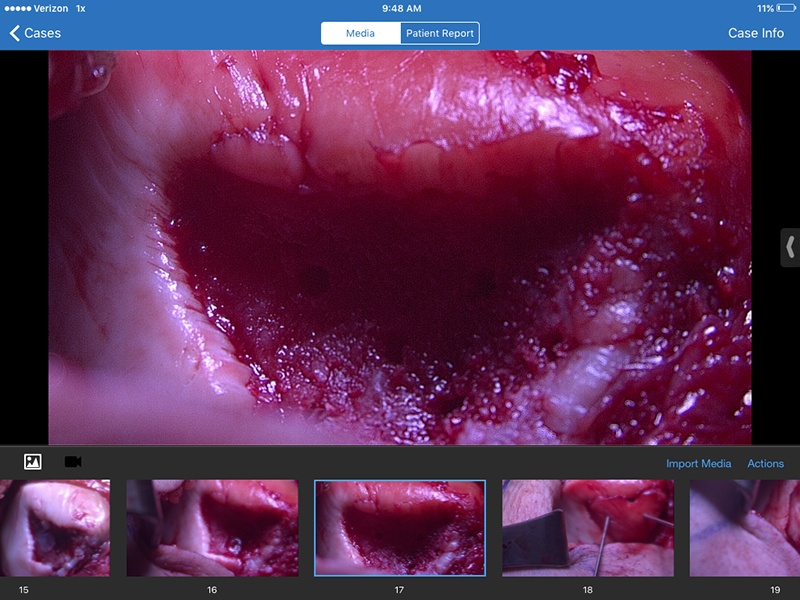Select thumbnail 19
This screenshot has height=600, width=800.
(745, 528)
